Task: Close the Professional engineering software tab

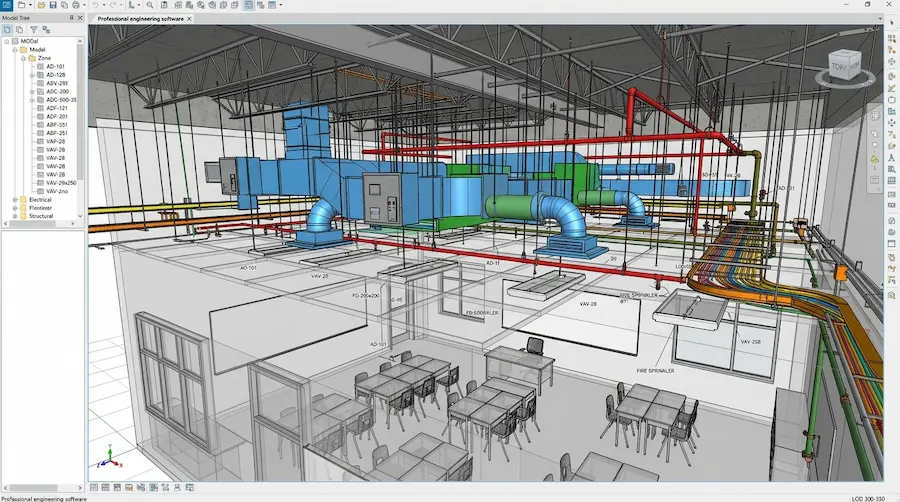Action: click(x=189, y=18)
